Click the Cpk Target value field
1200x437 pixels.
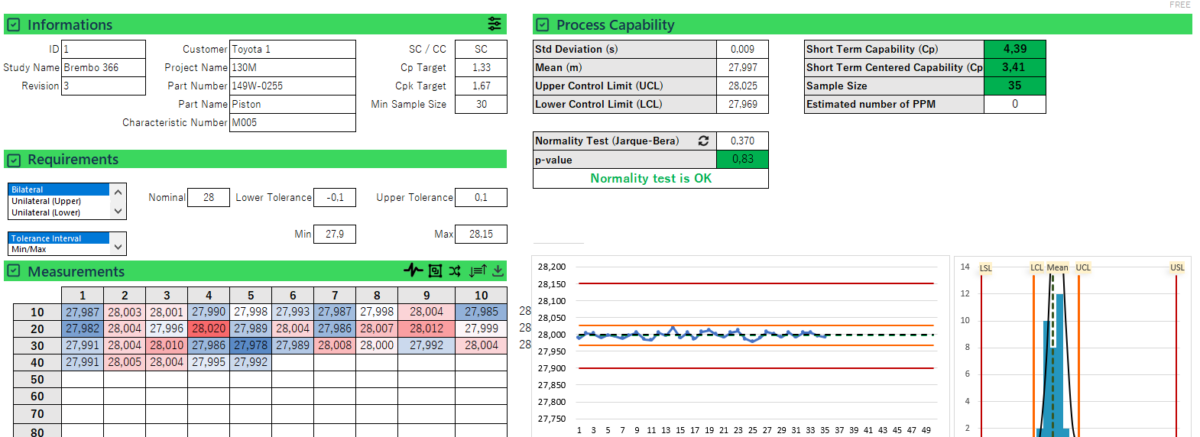point(480,86)
